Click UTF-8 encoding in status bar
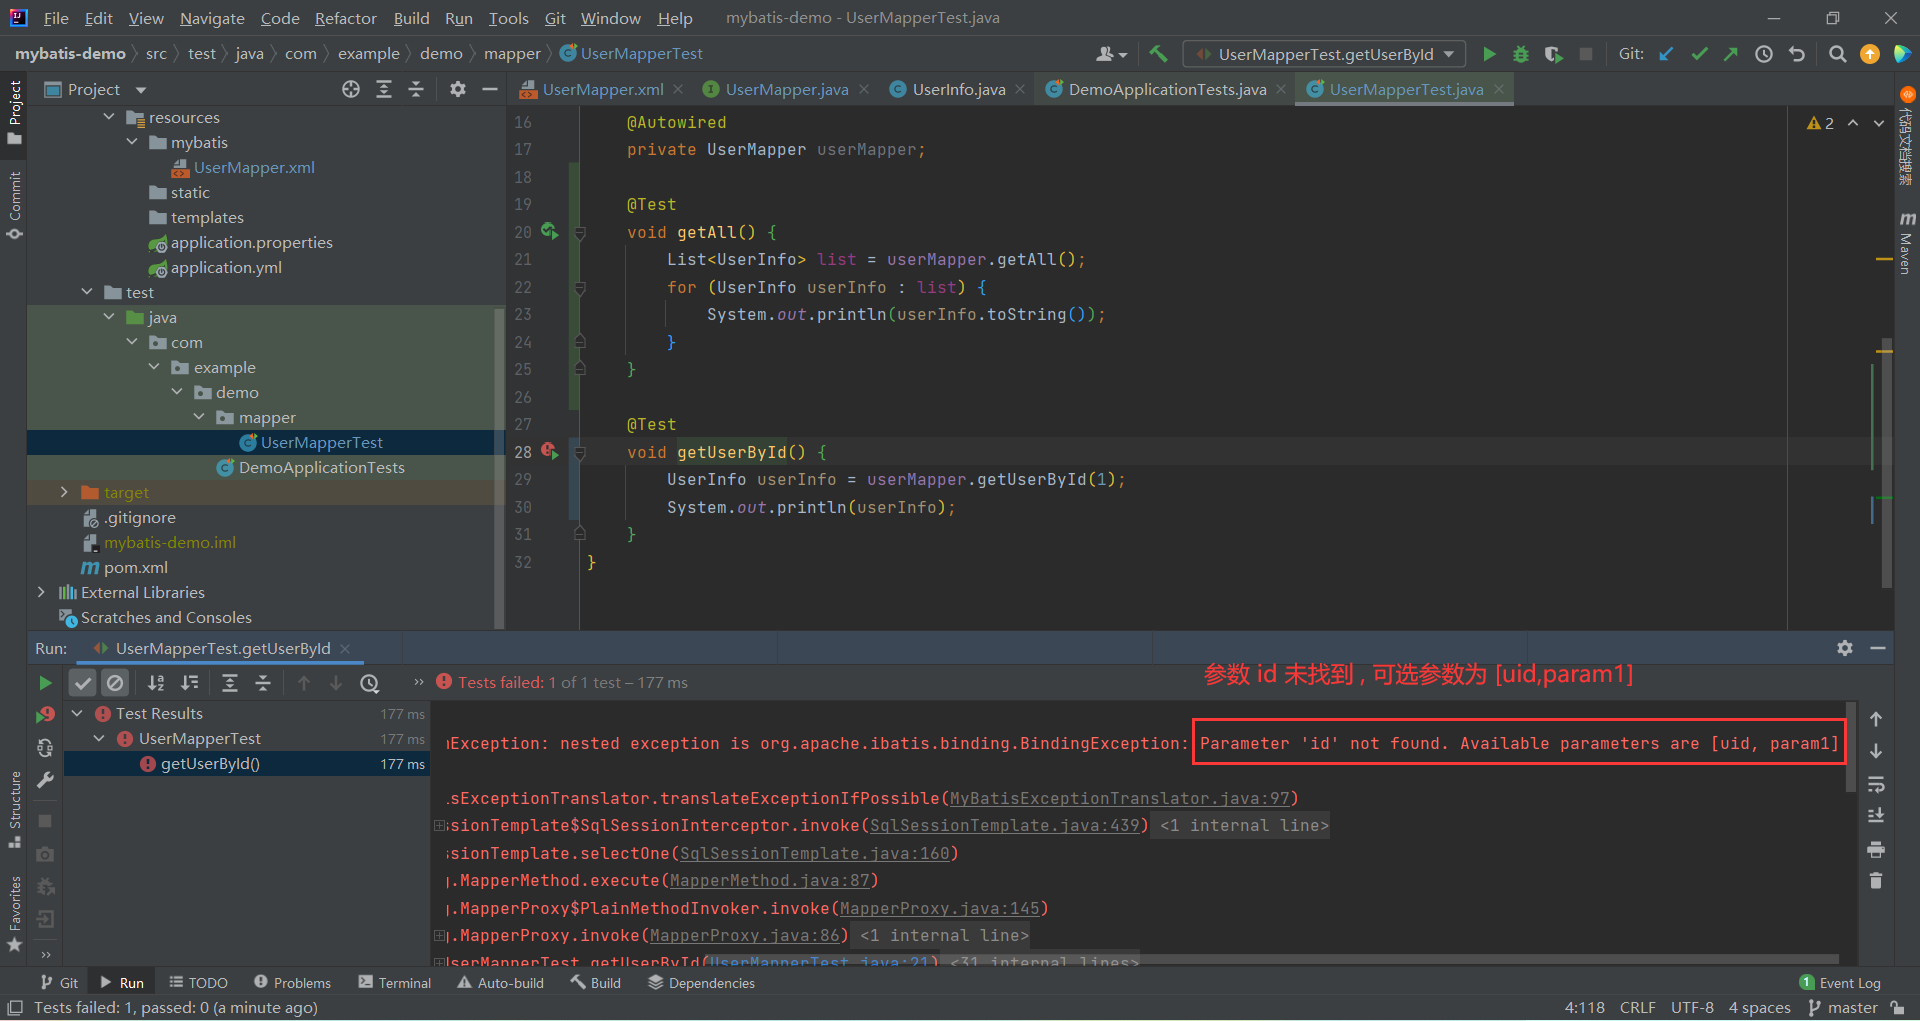 pyautogui.click(x=1692, y=1008)
